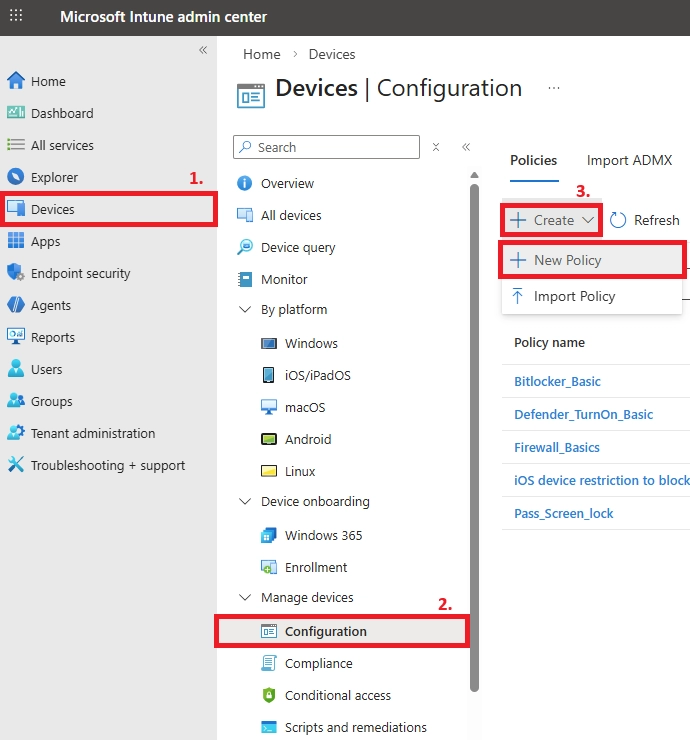
Task: Click the Apps grid icon
Action: pyautogui.click(x=16, y=241)
